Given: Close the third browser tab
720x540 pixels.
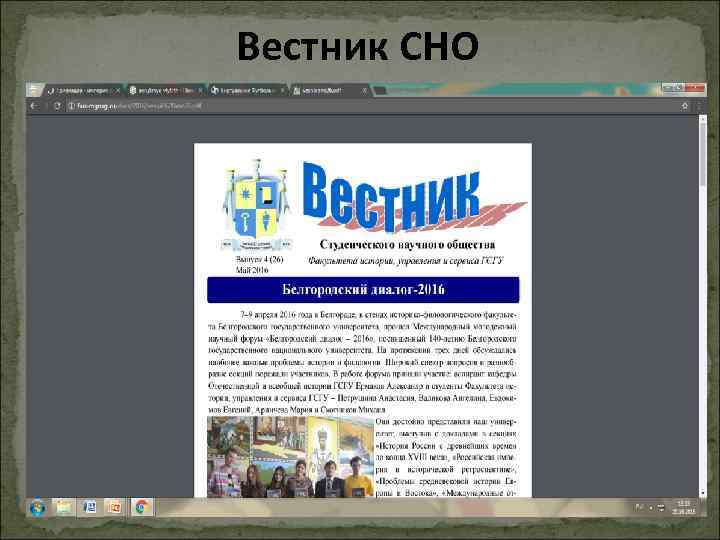Looking at the screenshot, I should pyautogui.click(x=282, y=90).
